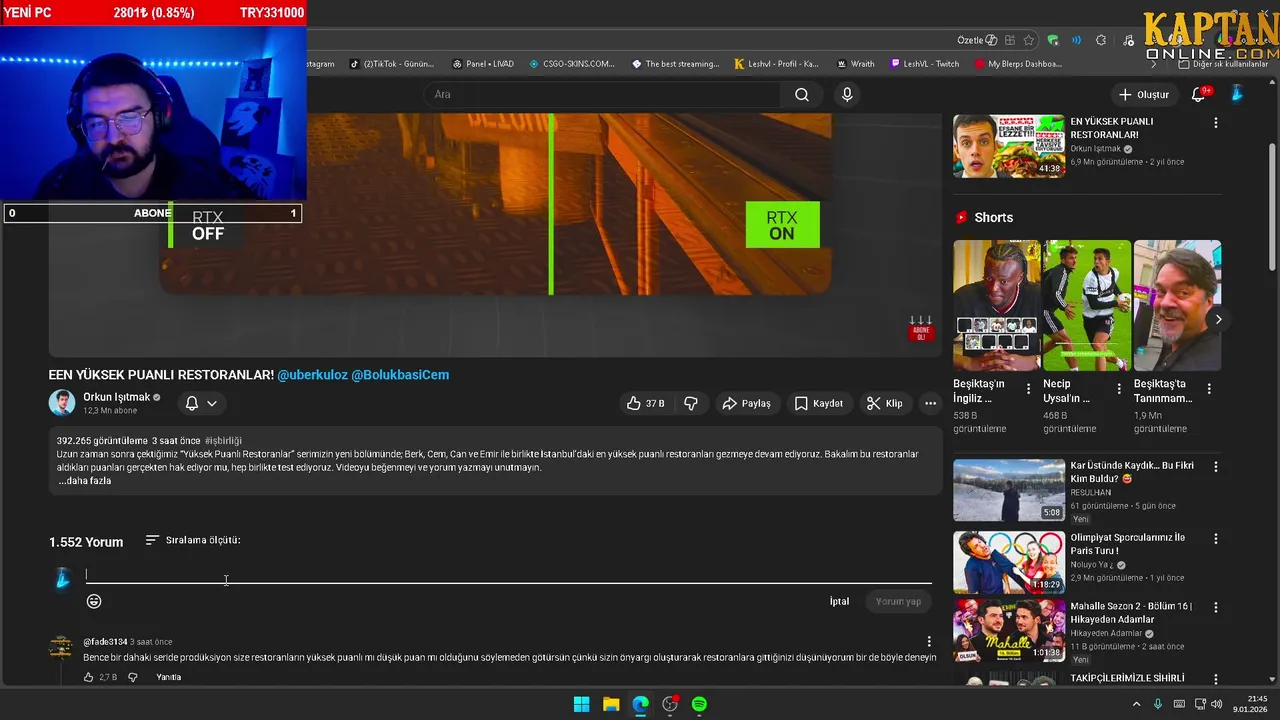
Task: Open Windows Start menu
Action: tap(581, 704)
